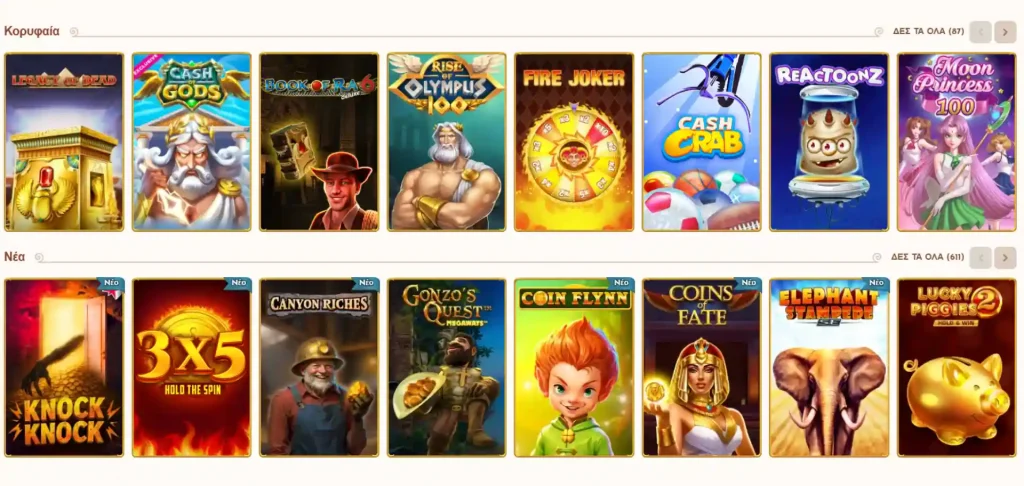Open the Fire Joker game
1024x486 pixels.
(574, 142)
